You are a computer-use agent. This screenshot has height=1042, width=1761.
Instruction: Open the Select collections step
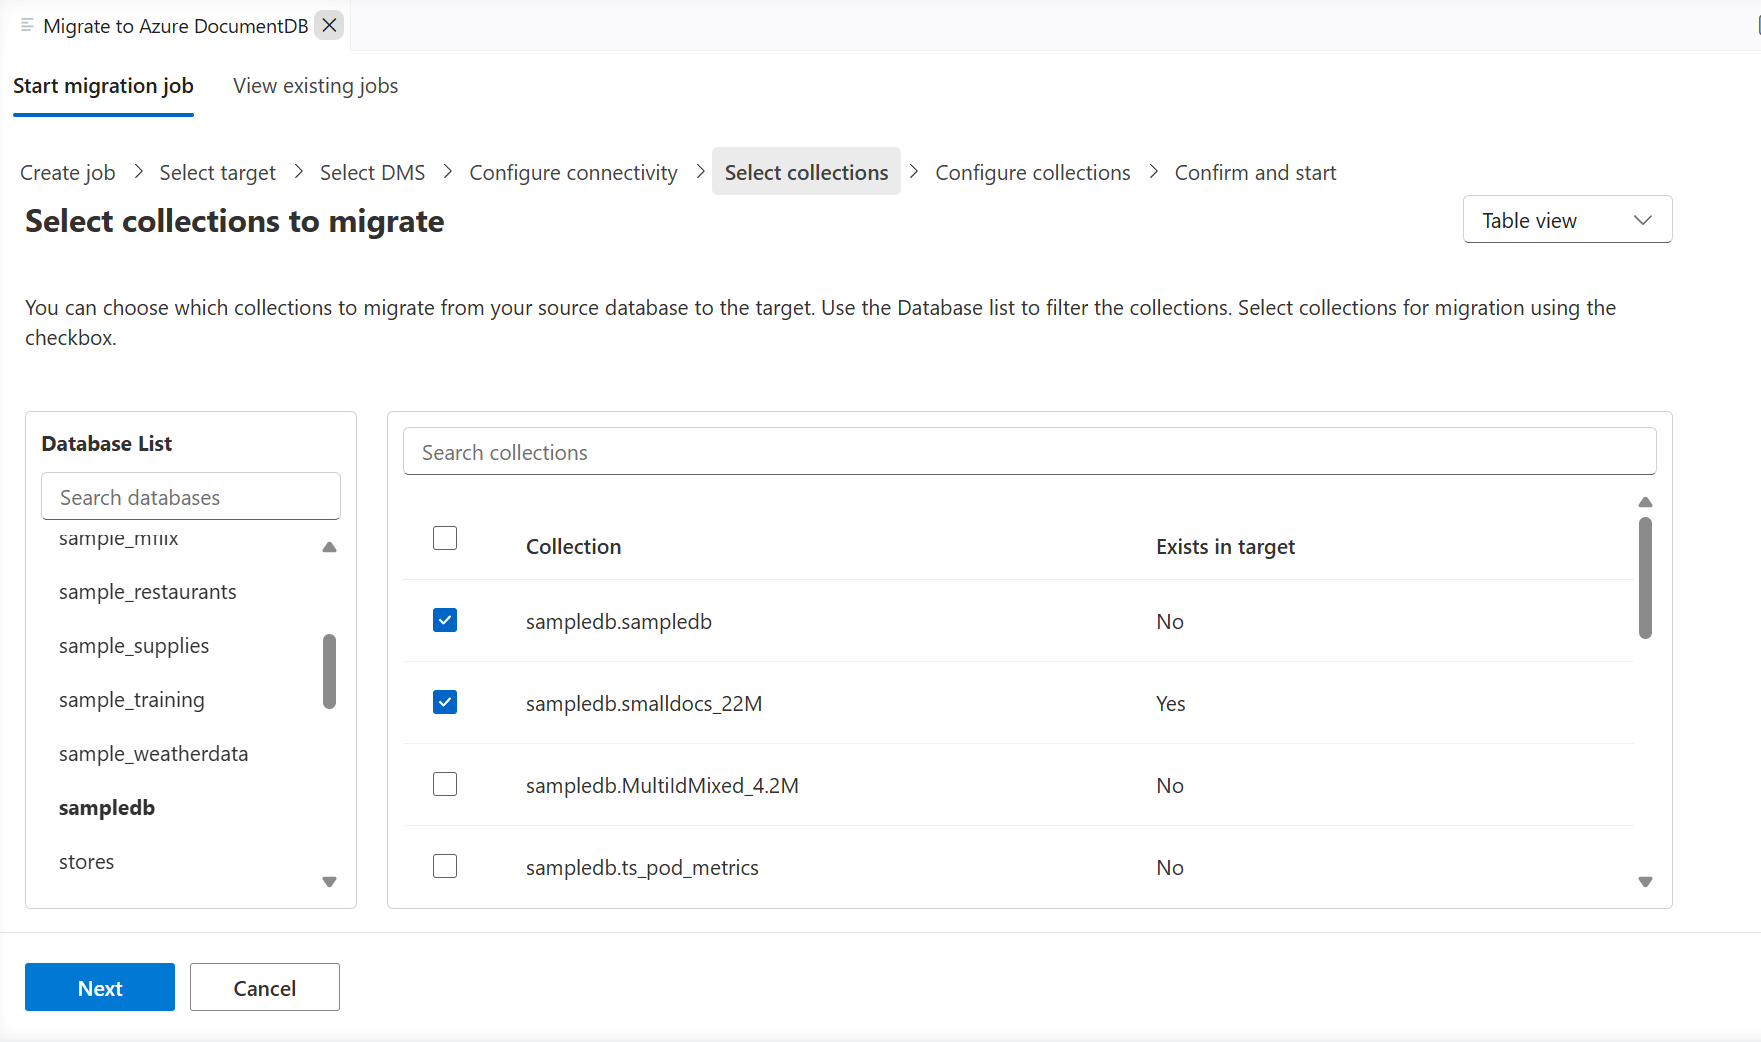(806, 172)
